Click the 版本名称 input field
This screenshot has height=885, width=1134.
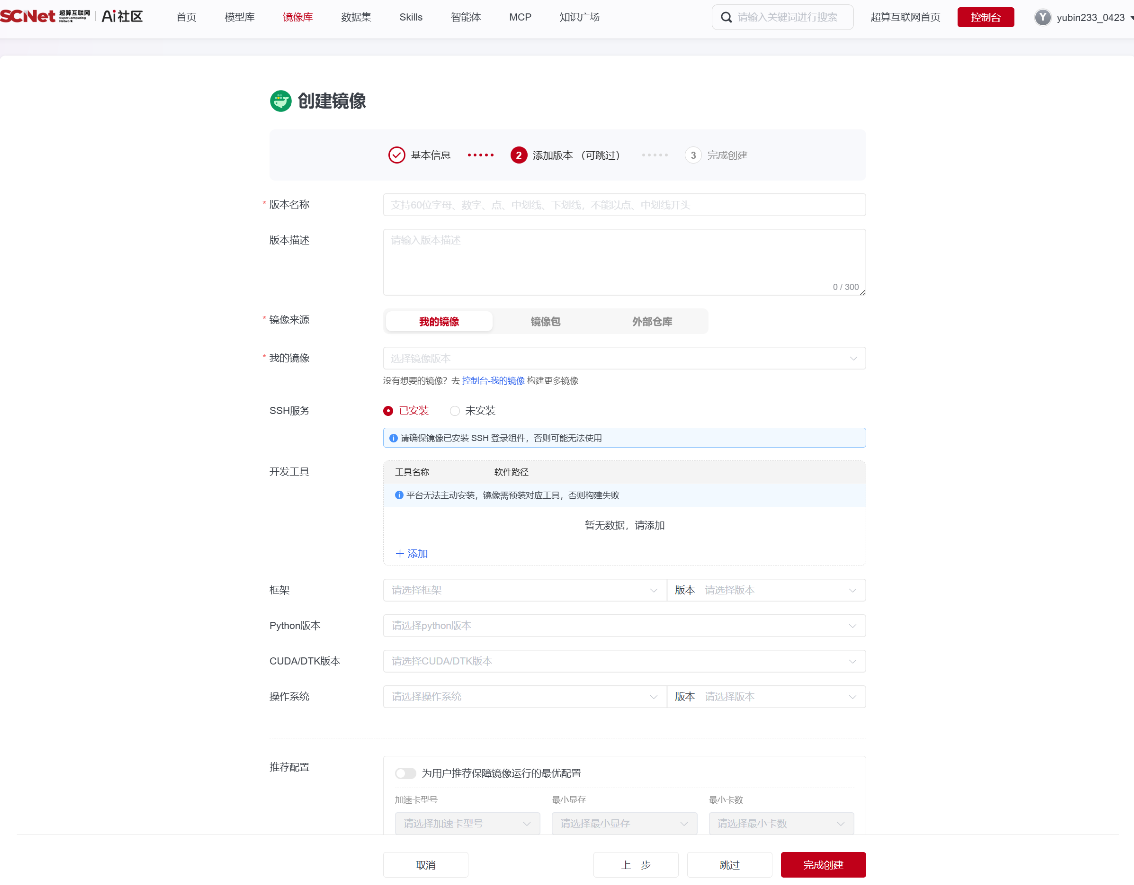[x=624, y=205]
